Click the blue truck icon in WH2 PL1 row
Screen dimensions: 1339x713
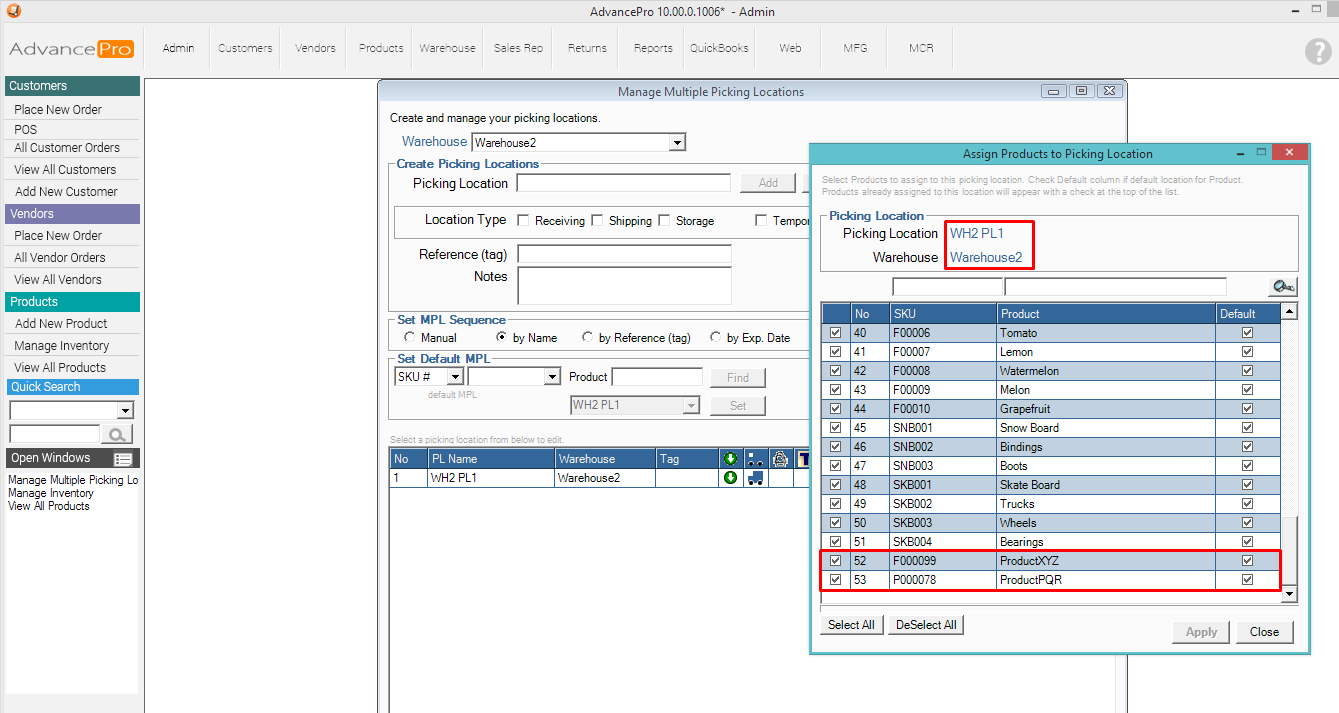pos(755,478)
